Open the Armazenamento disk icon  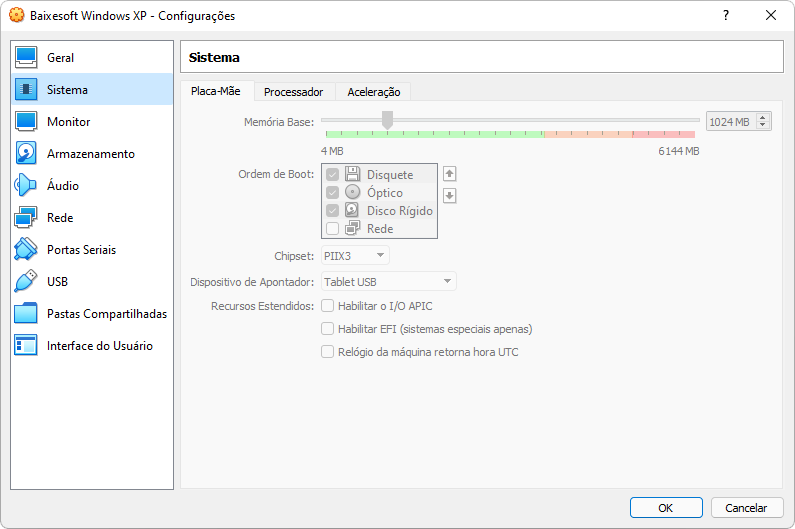25,153
